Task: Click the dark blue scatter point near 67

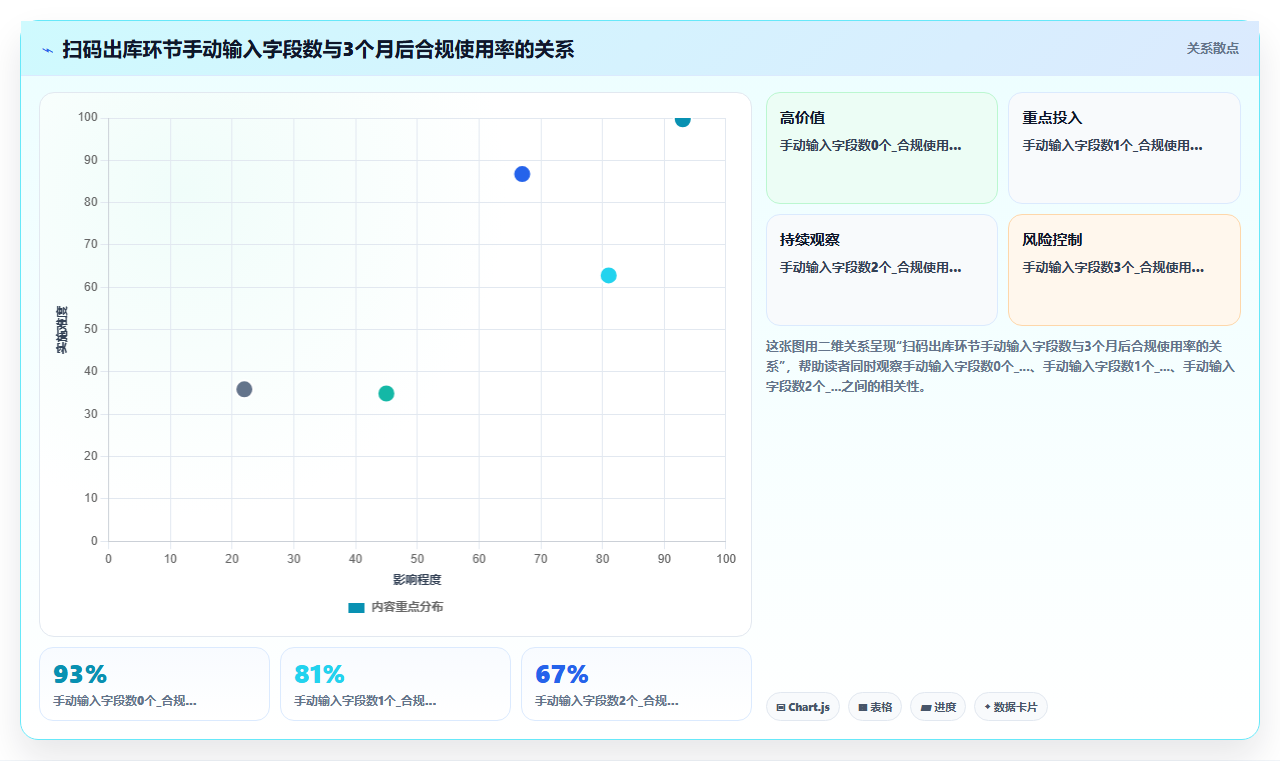Action: tap(522, 174)
